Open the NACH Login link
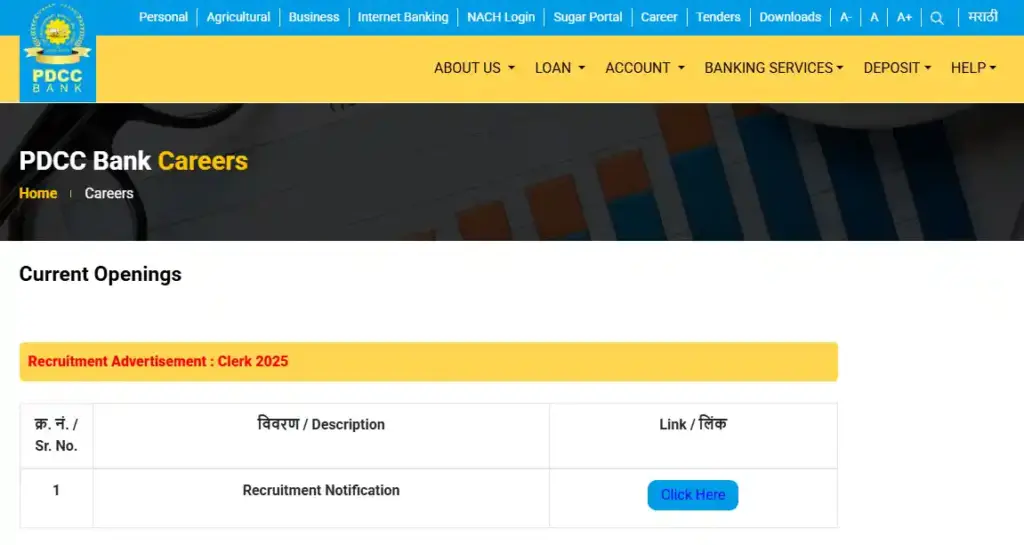 point(501,17)
